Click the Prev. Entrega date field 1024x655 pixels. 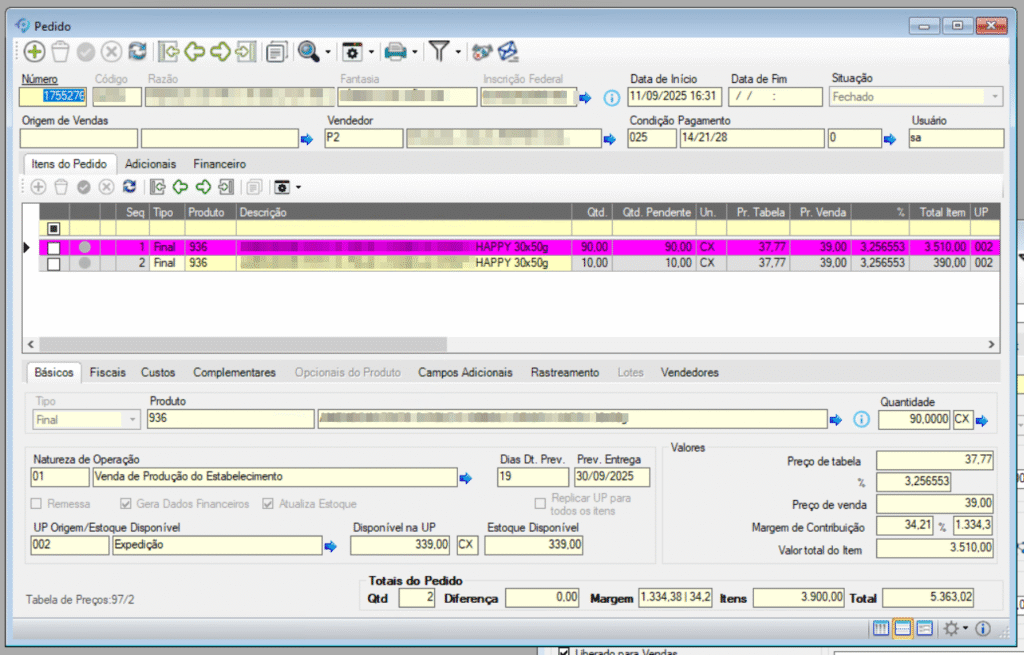click(x=612, y=477)
